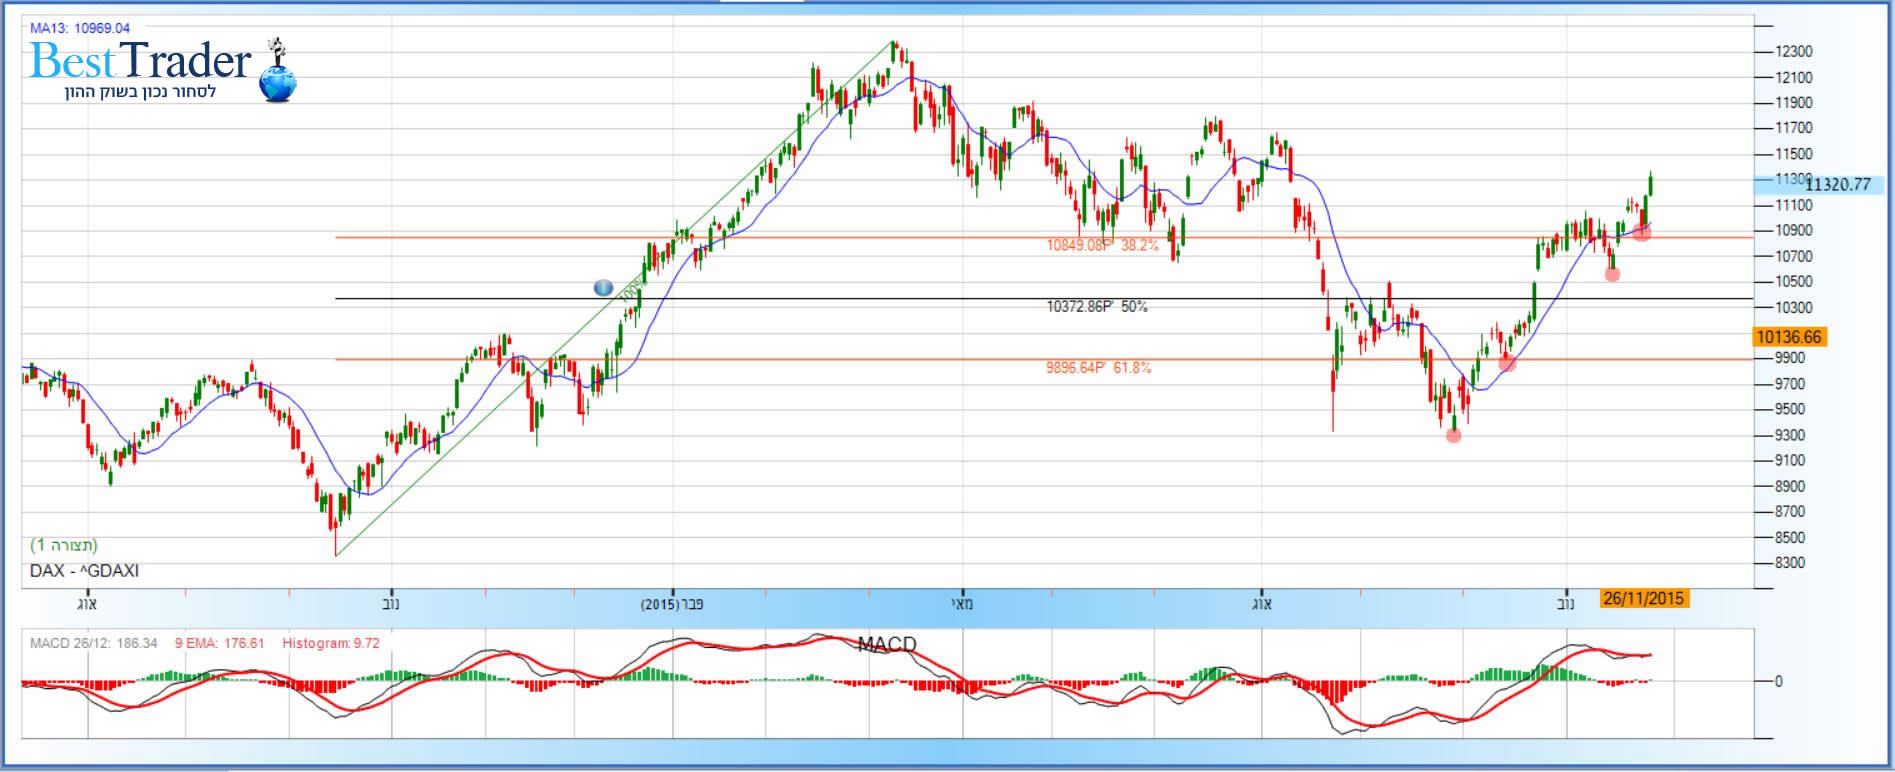
Task: Click the BestTrader logo text
Action: click(140, 62)
